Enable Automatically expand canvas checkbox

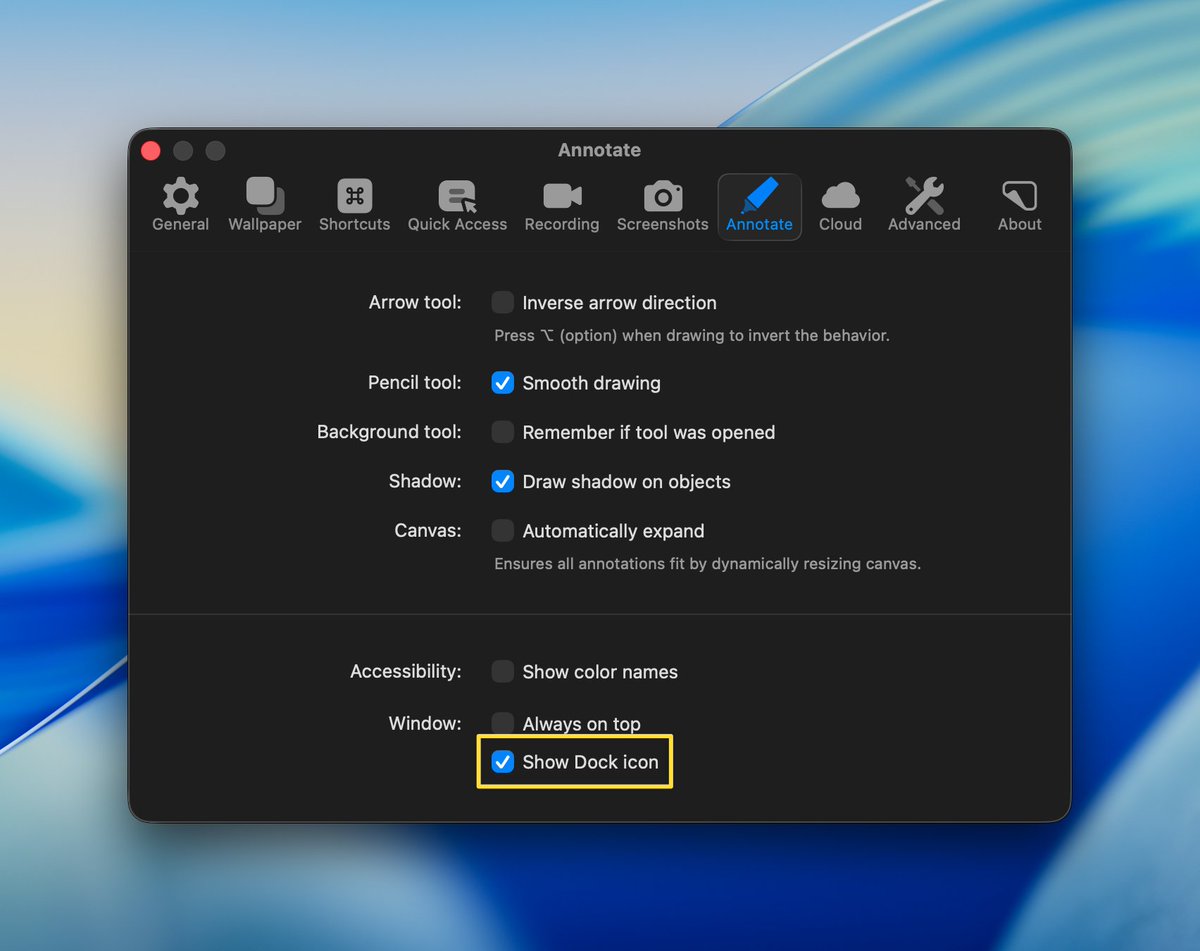(x=503, y=531)
